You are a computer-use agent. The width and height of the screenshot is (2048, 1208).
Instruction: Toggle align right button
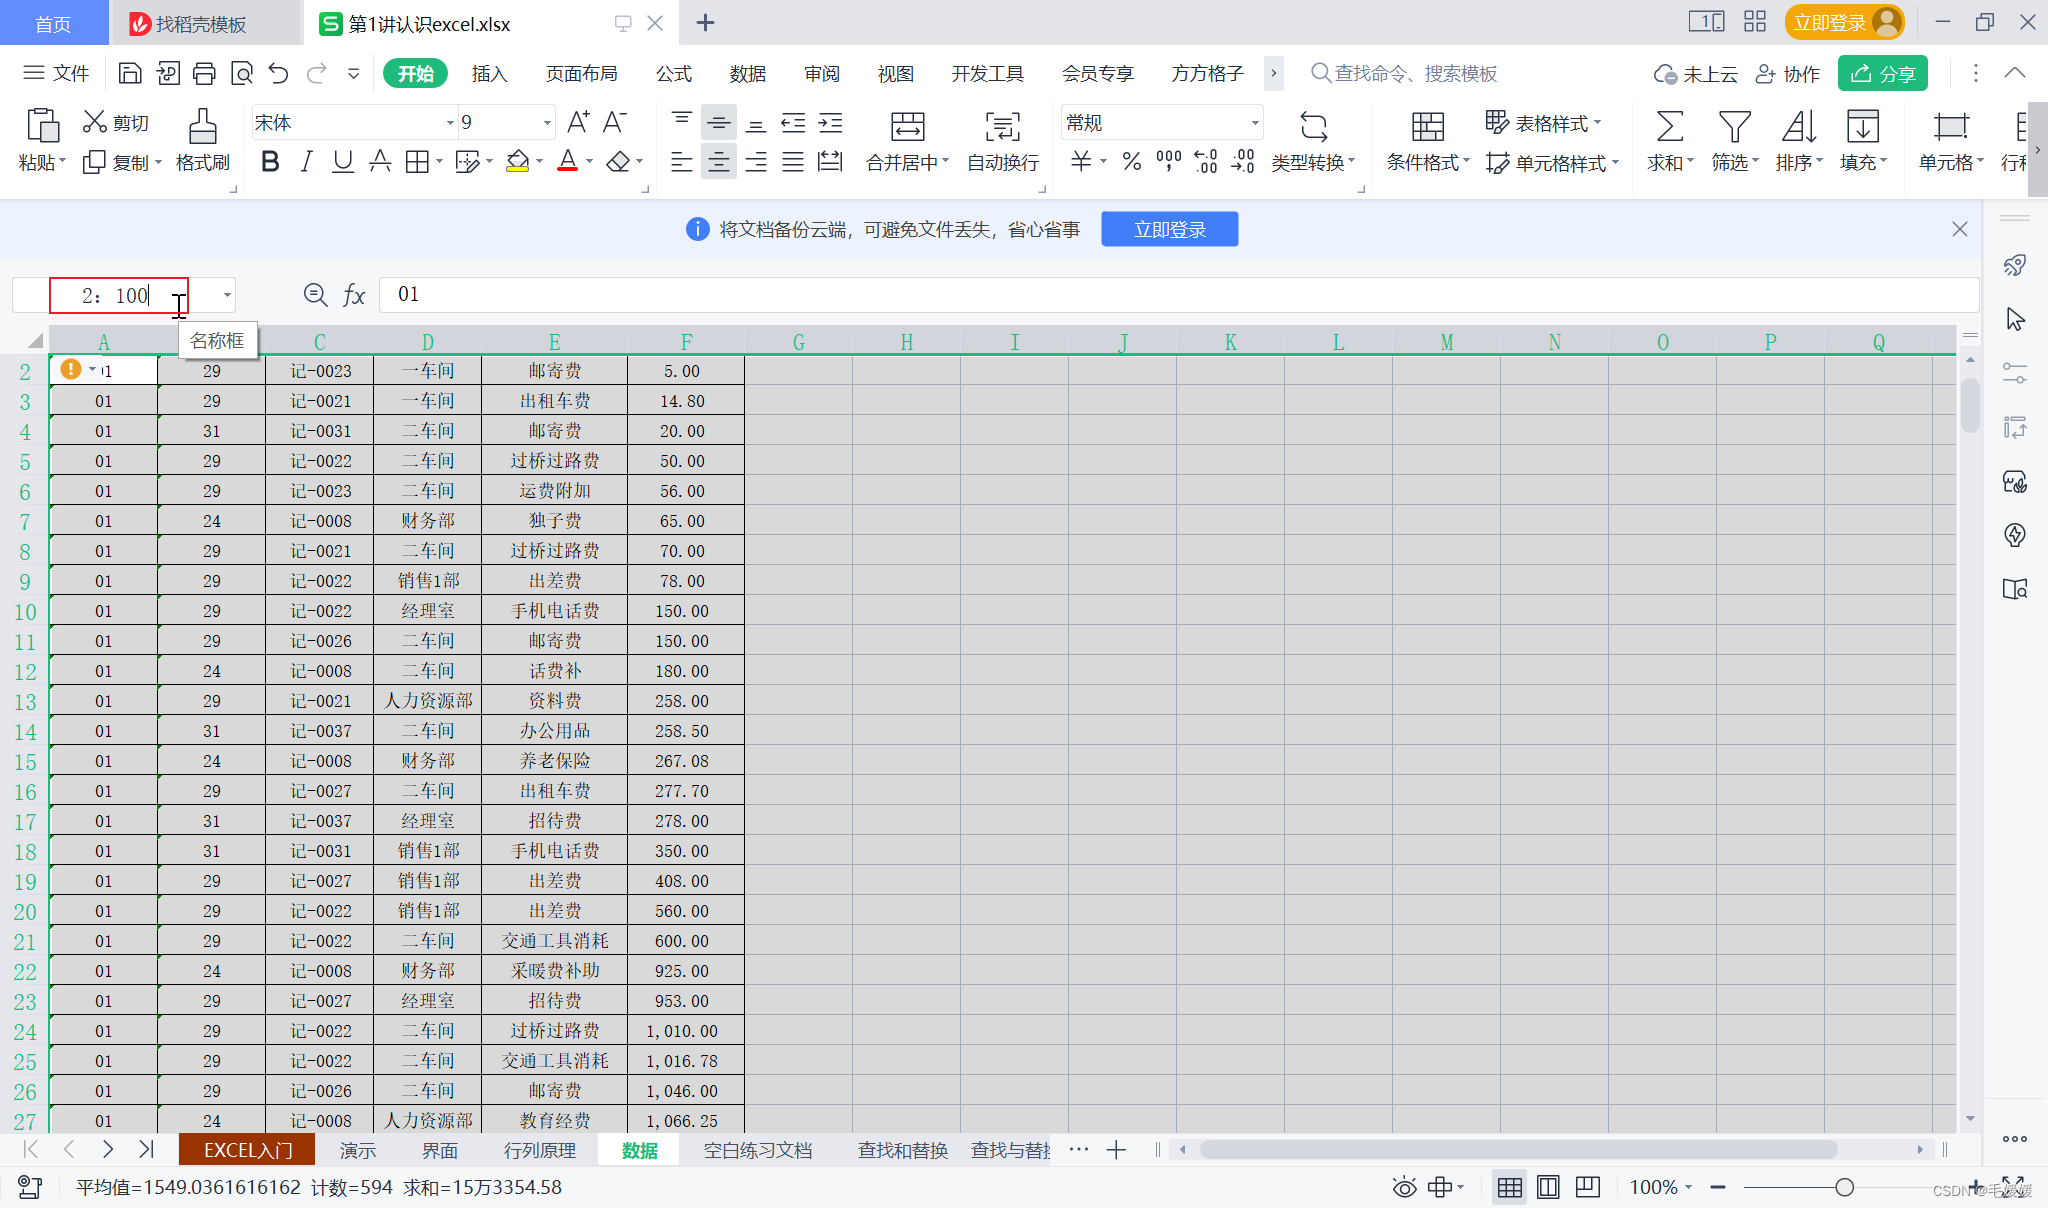coord(756,161)
